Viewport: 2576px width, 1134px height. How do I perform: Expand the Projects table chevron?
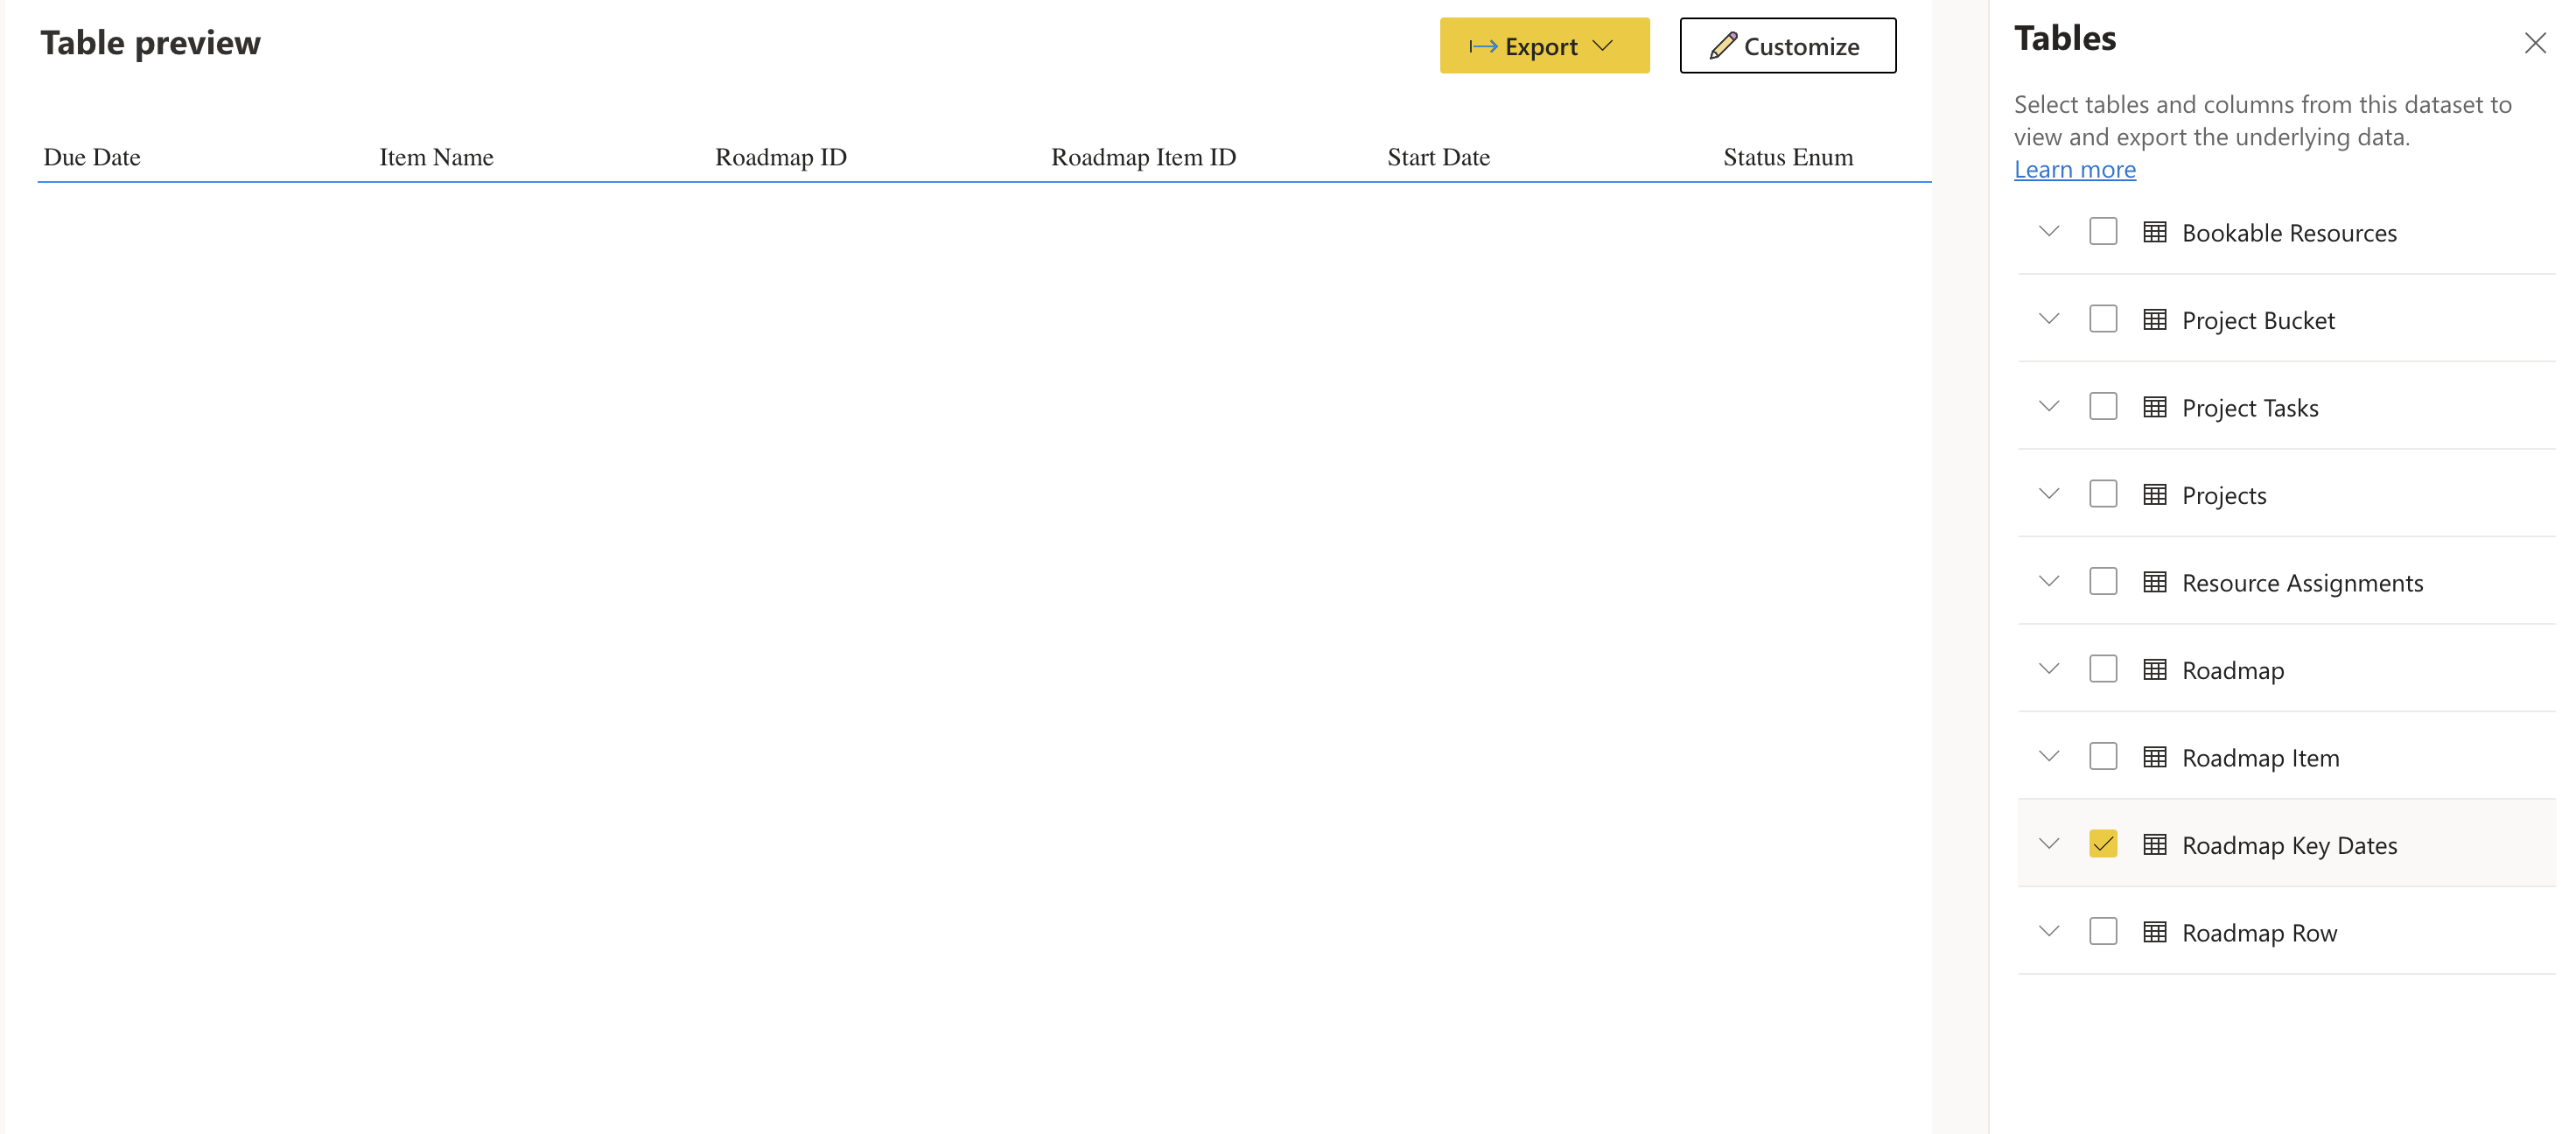tap(2048, 494)
